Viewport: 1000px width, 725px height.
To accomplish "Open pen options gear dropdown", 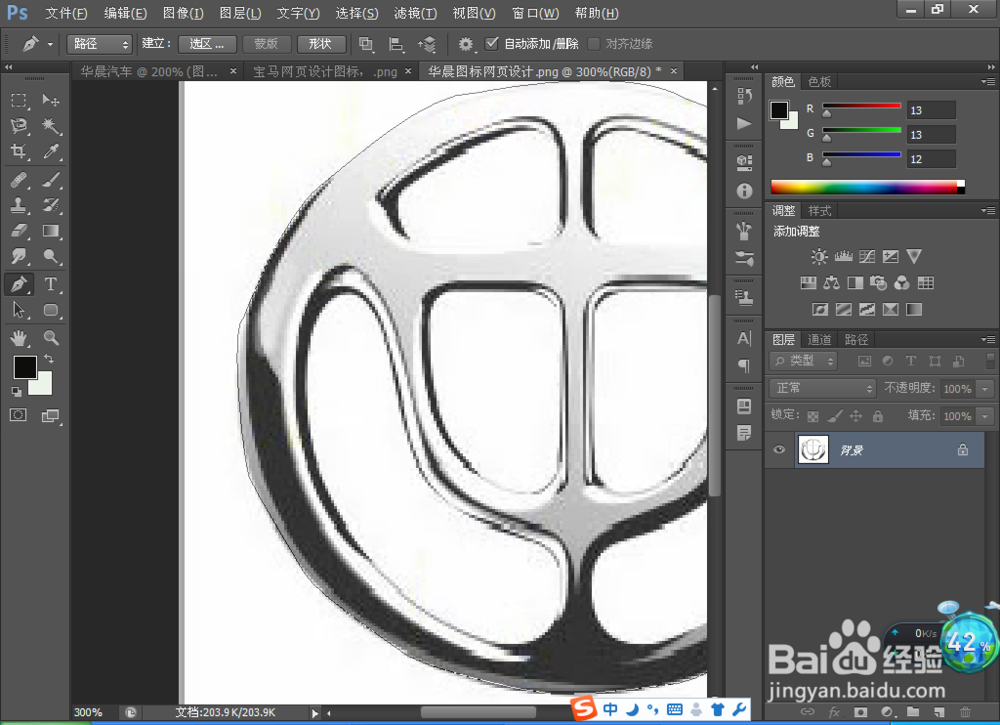I will (466, 44).
